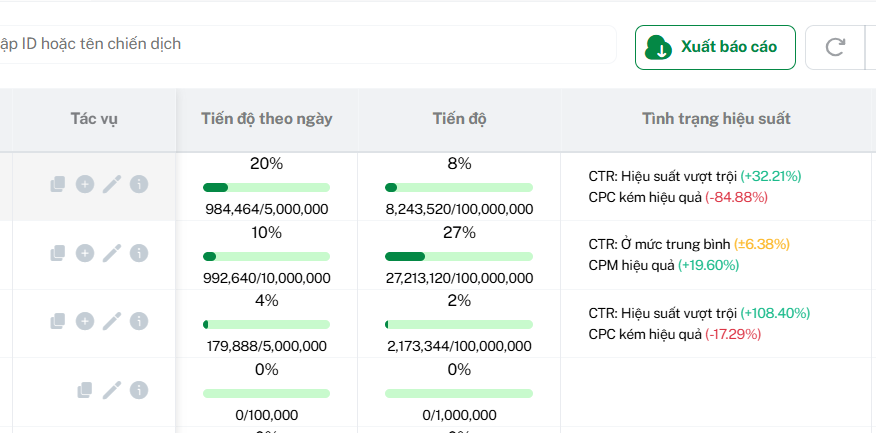Image resolution: width=876 pixels, height=433 pixels.
Task: Open info icon in the 0/100,000 row
Action: click(x=139, y=390)
